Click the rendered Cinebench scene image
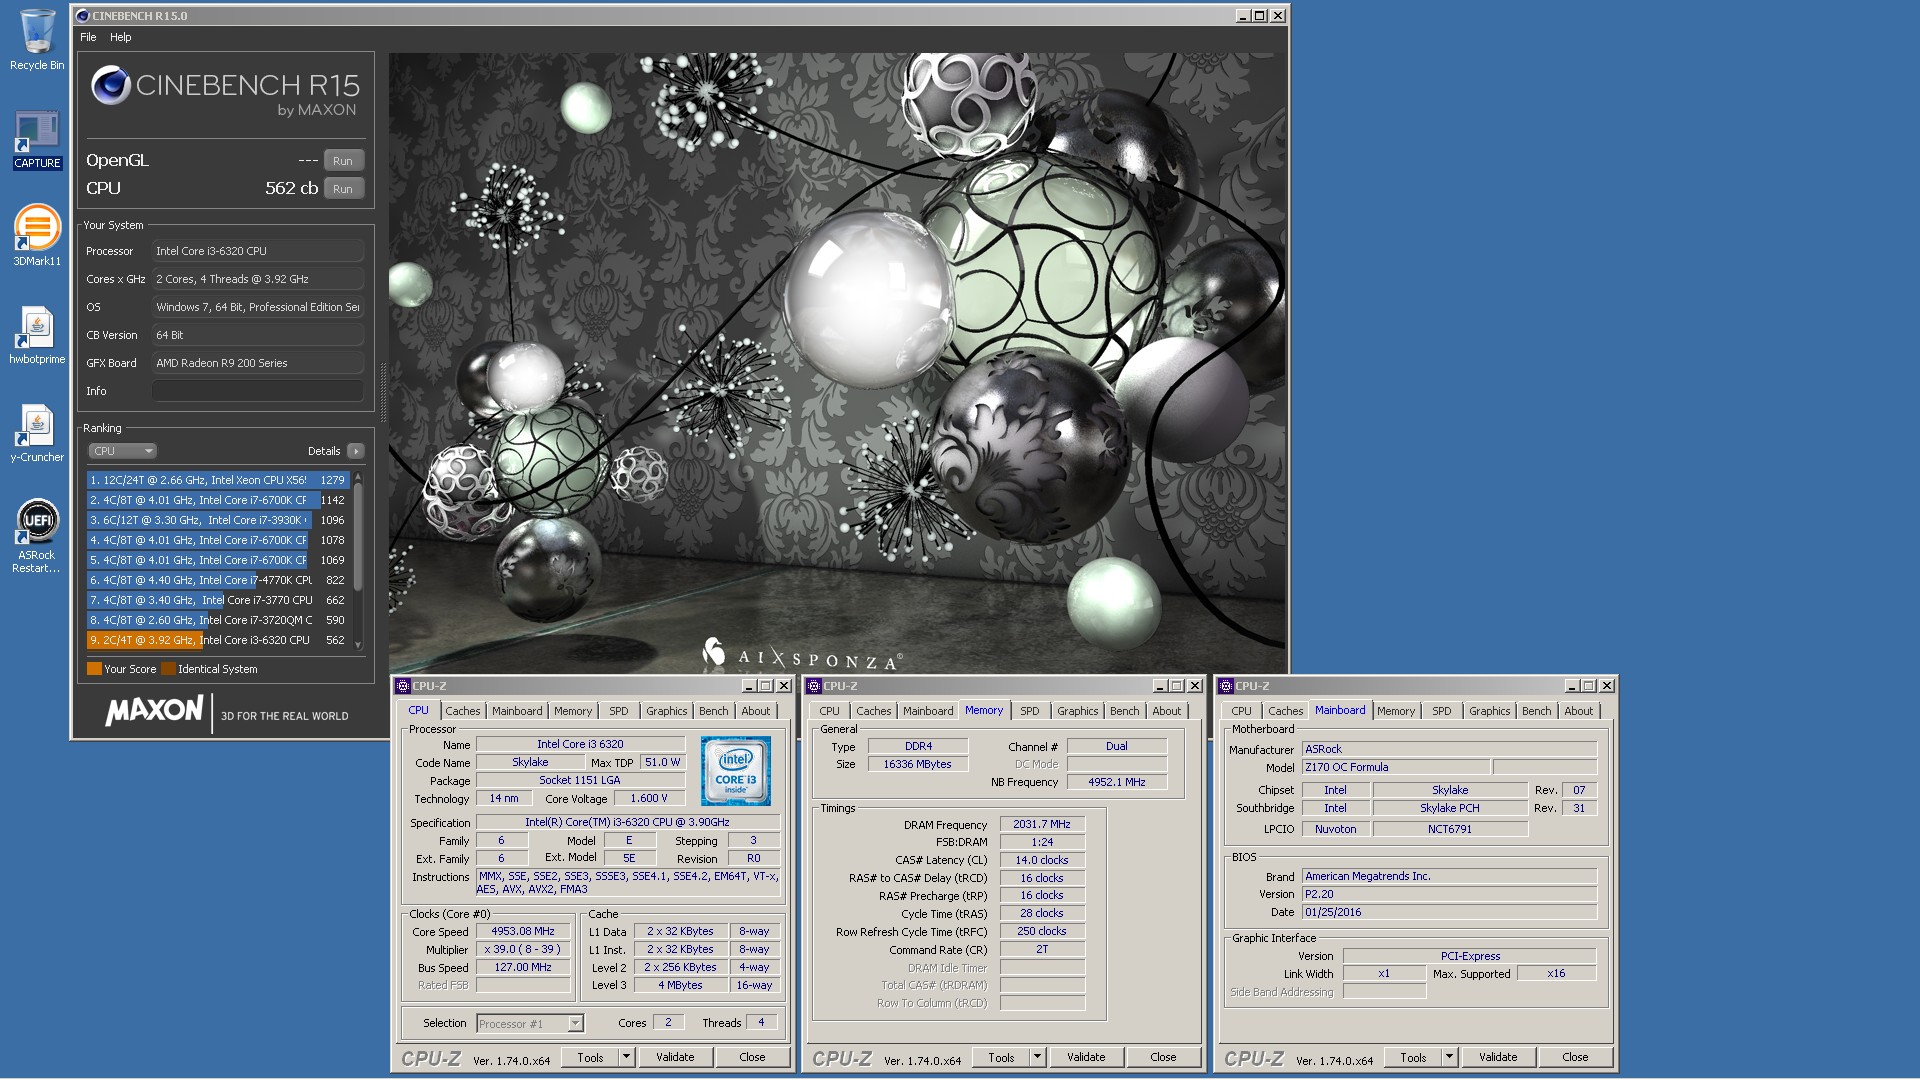Image resolution: width=1920 pixels, height=1080 pixels. (837, 363)
